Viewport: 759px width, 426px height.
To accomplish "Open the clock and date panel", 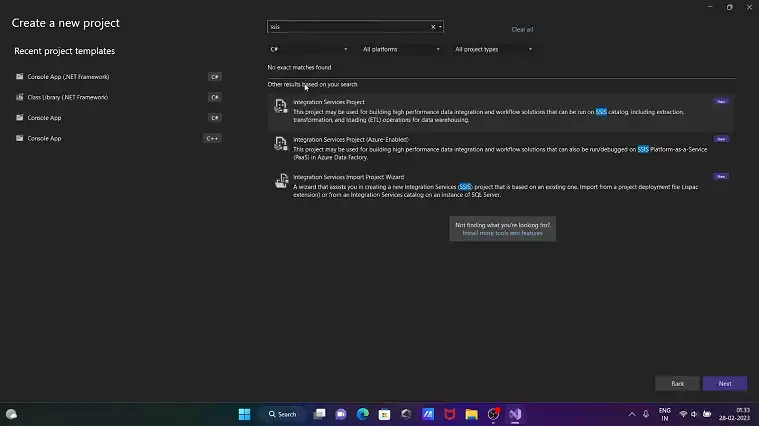I will [x=734, y=414].
